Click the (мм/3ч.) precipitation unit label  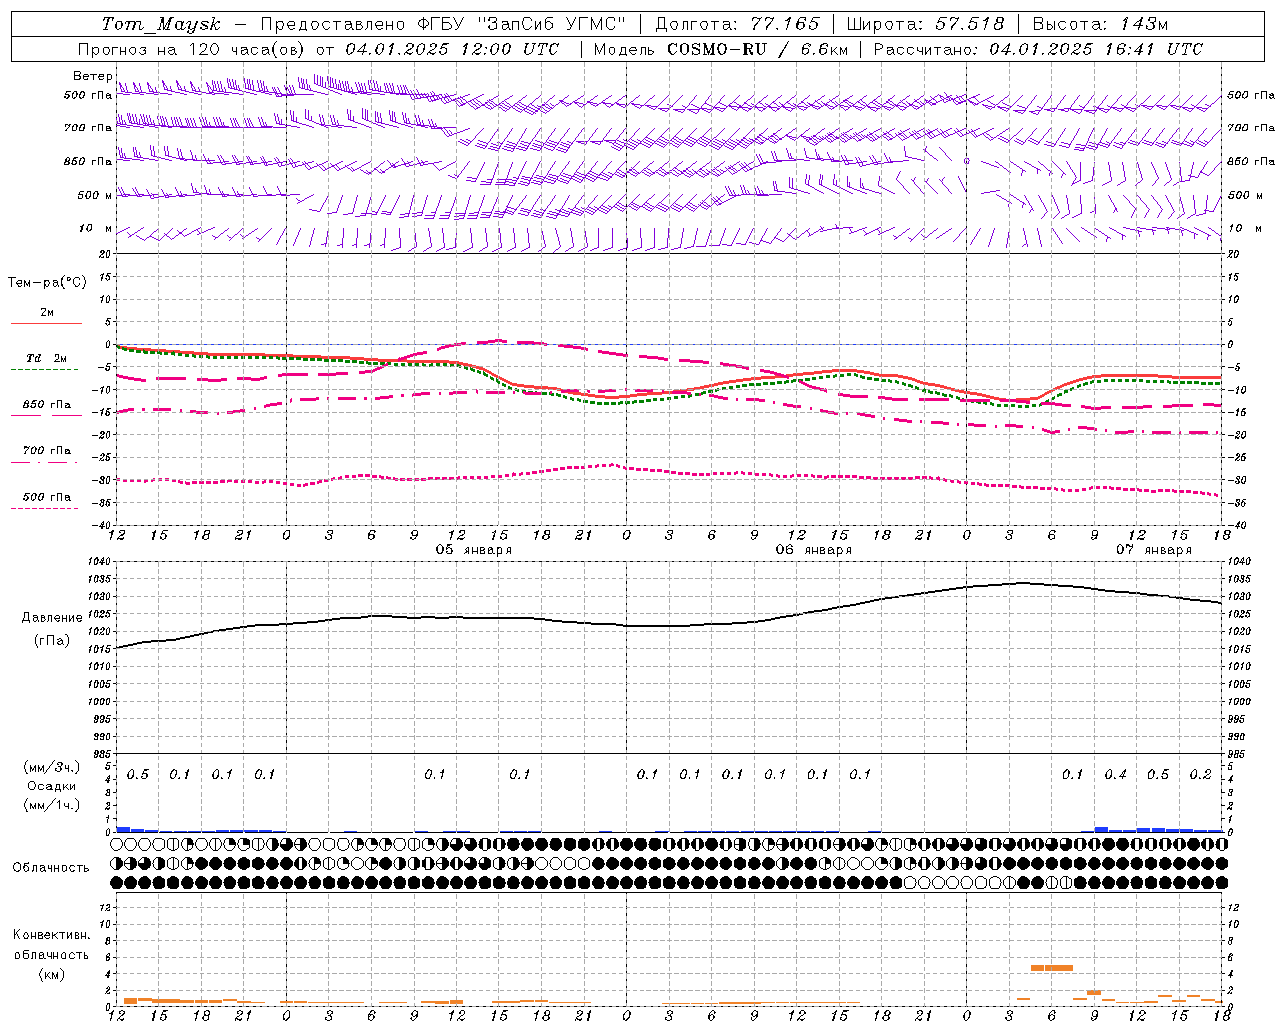coord(52,768)
